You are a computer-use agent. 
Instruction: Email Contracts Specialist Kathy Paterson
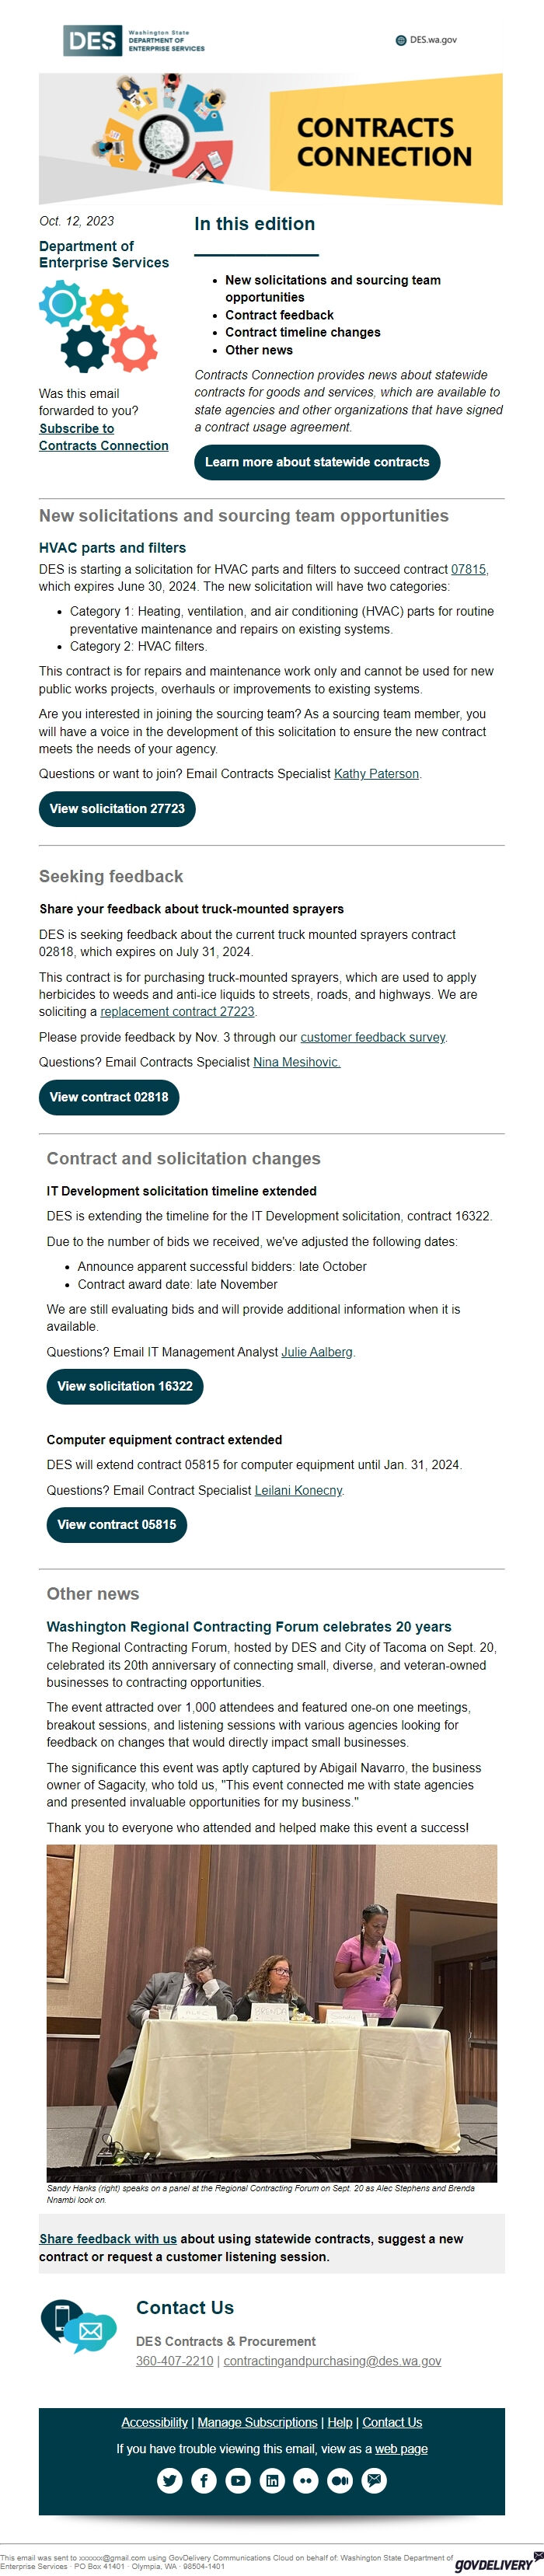click(376, 773)
